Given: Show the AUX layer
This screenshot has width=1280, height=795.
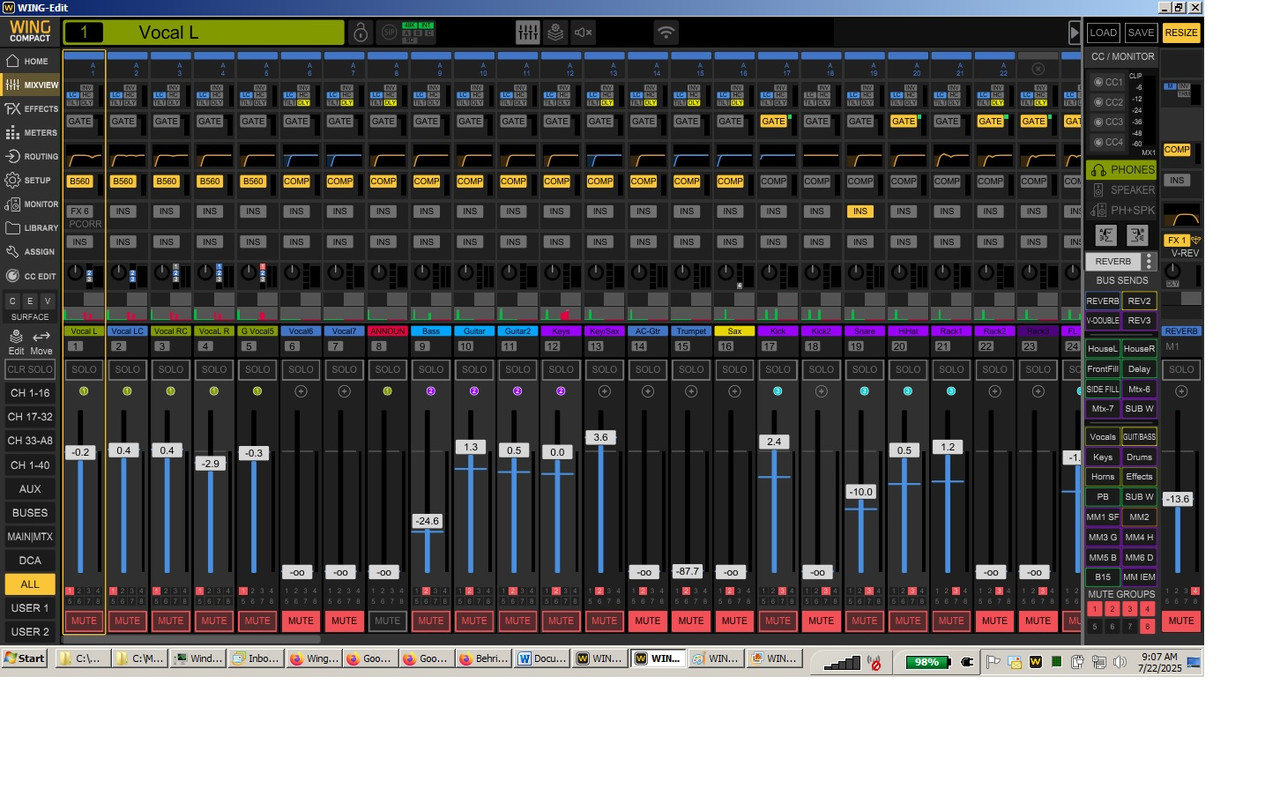Looking at the screenshot, I should pos(30,489).
